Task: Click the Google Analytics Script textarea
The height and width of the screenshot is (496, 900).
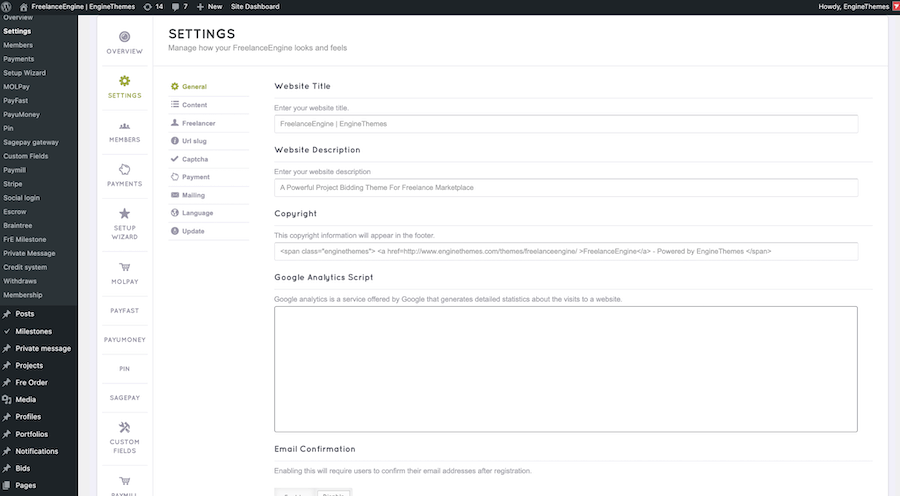Action: tap(566, 369)
